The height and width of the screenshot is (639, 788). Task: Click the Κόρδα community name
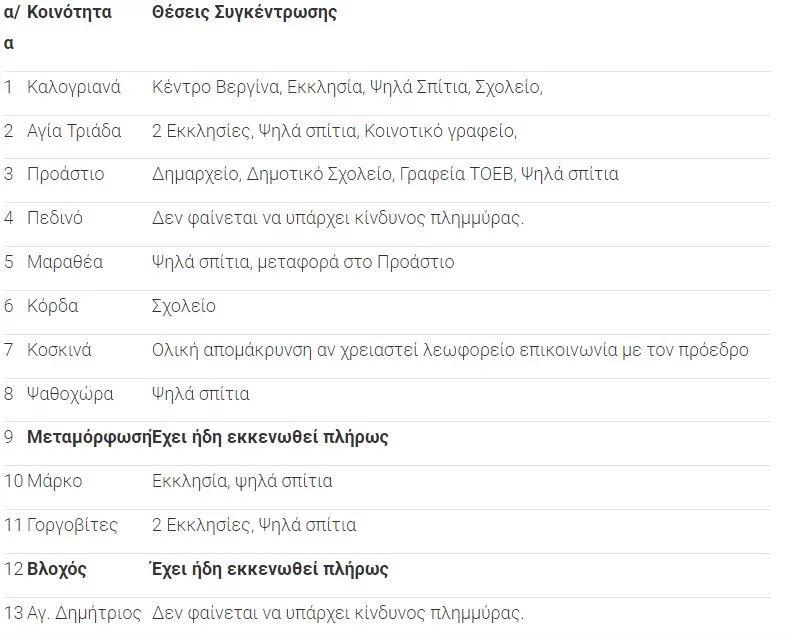point(52,306)
